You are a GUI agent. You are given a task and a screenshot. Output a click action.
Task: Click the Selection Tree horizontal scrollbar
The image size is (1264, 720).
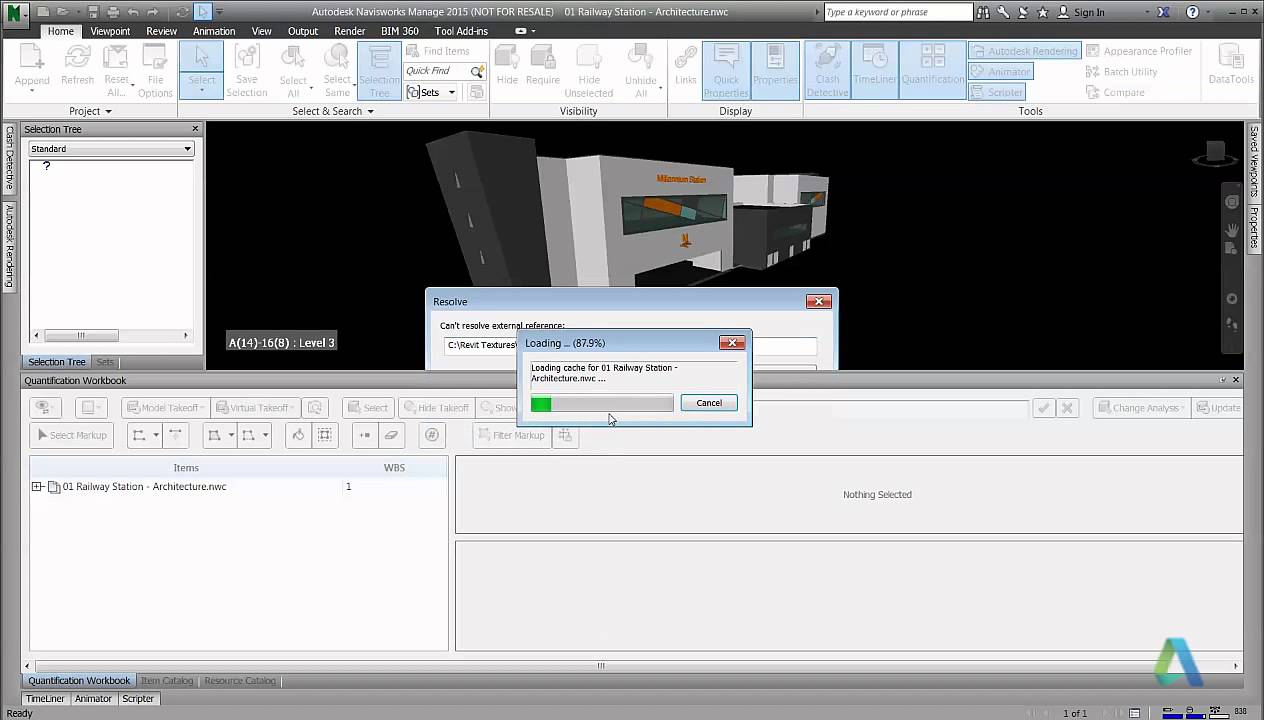click(x=111, y=335)
